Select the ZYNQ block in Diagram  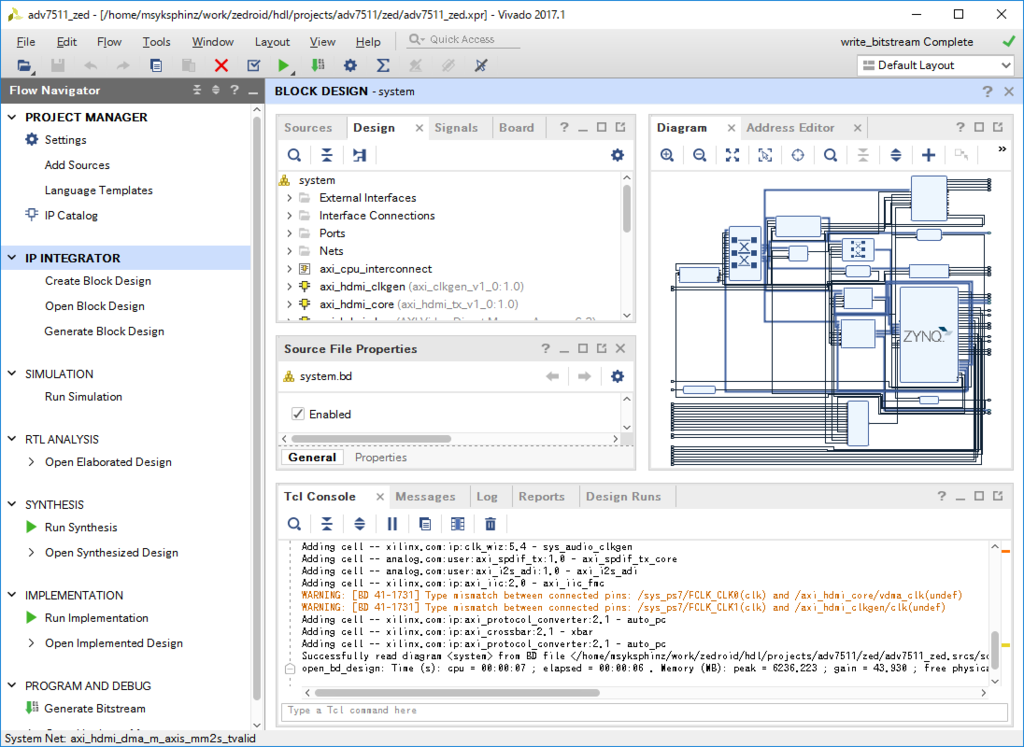tap(929, 335)
